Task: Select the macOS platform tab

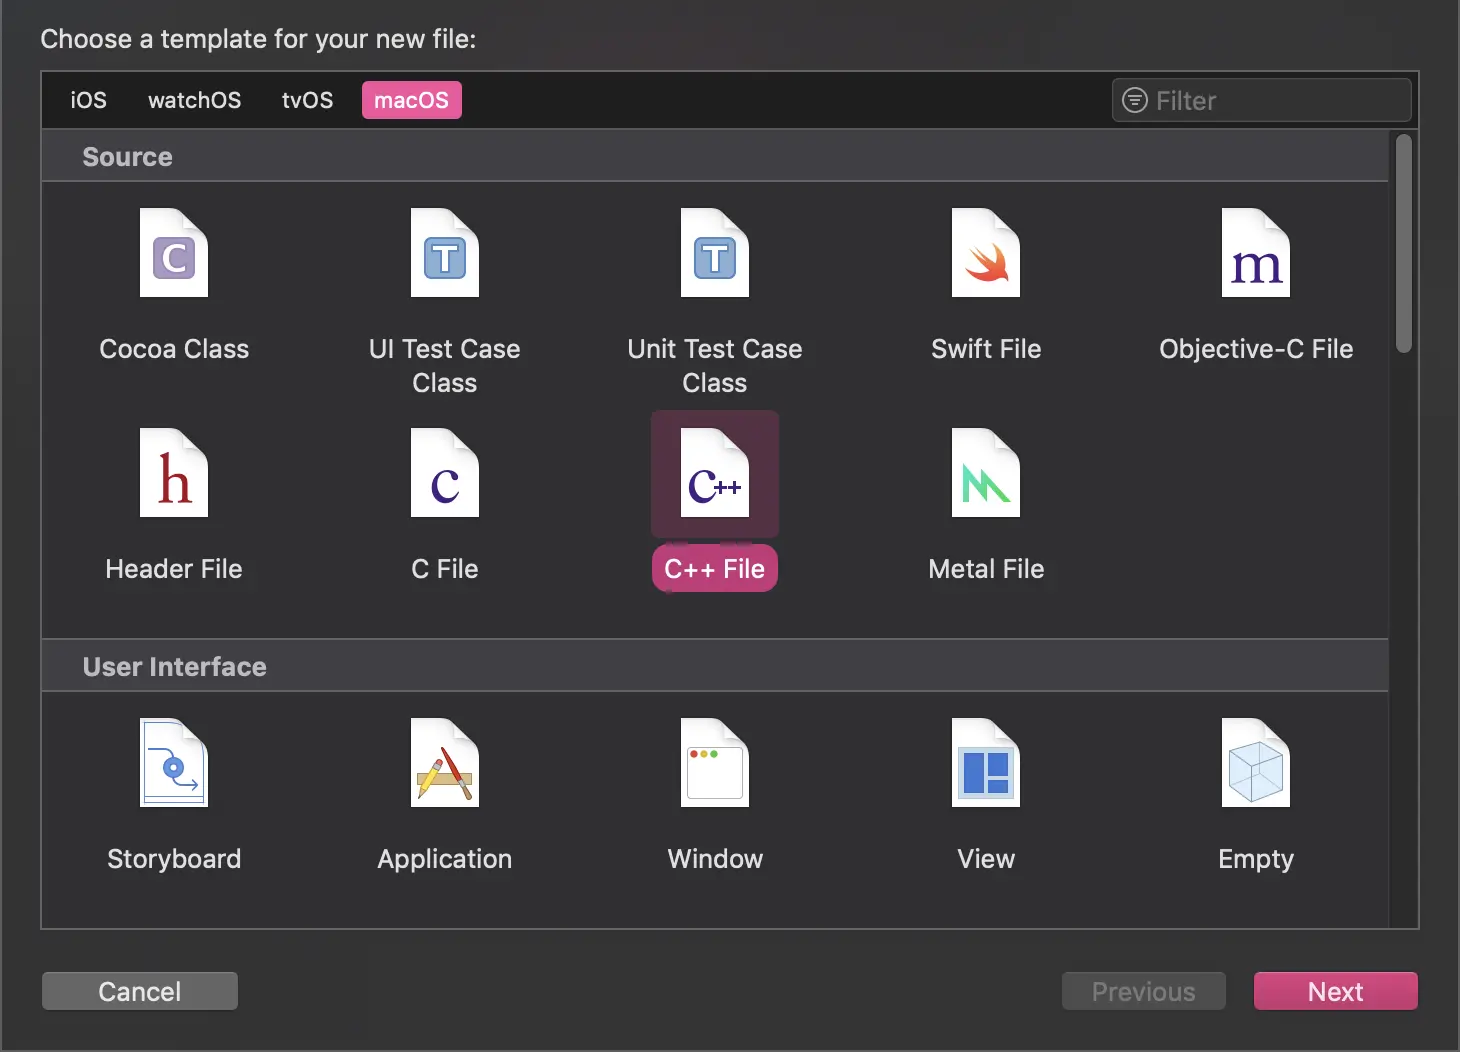Action: pyautogui.click(x=411, y=100)
